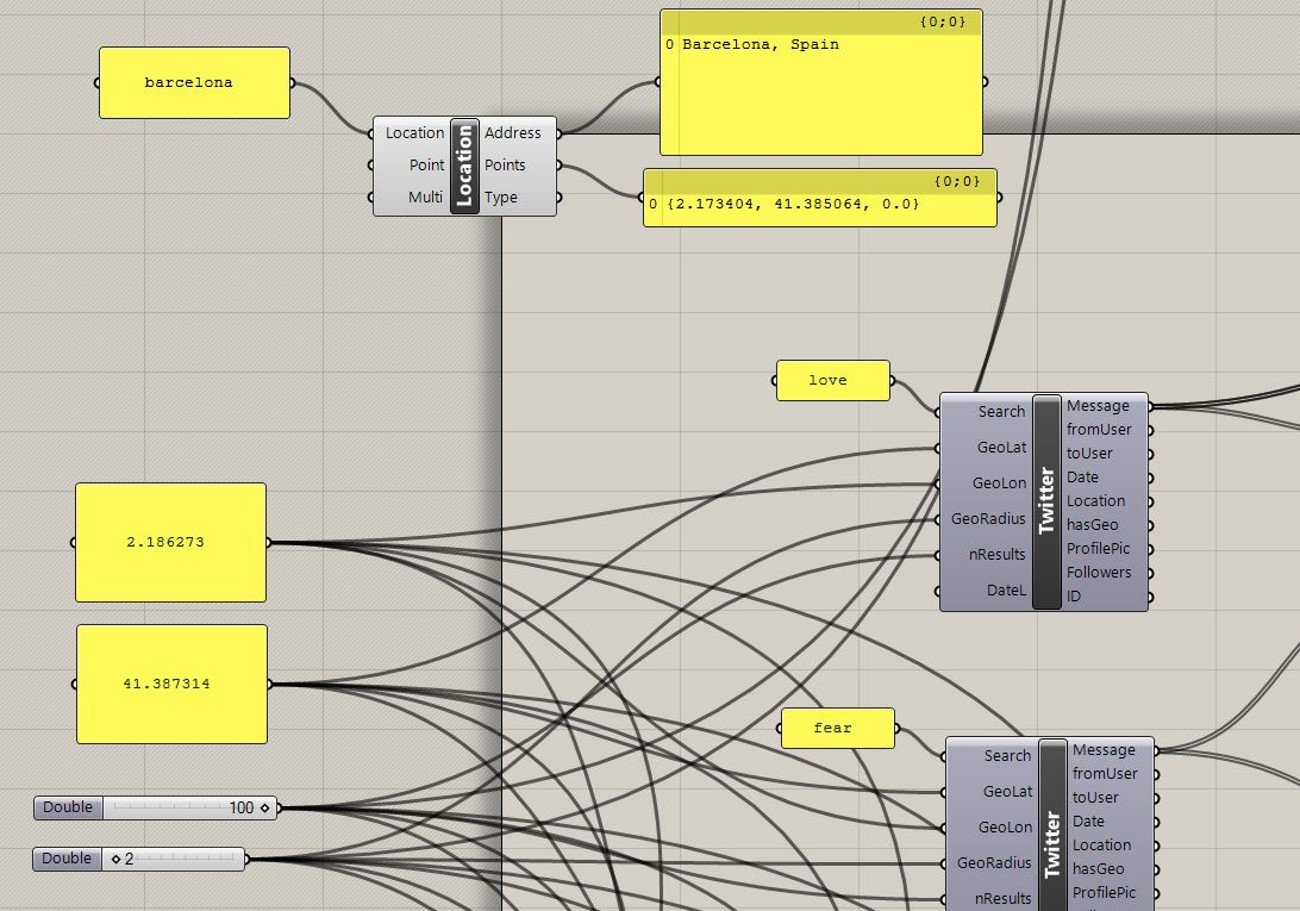The height and width of the screenshot is (911, 1300).
Task: Click hasGeo output of the fear Twitter component
Action: (x=1098, y=869)
